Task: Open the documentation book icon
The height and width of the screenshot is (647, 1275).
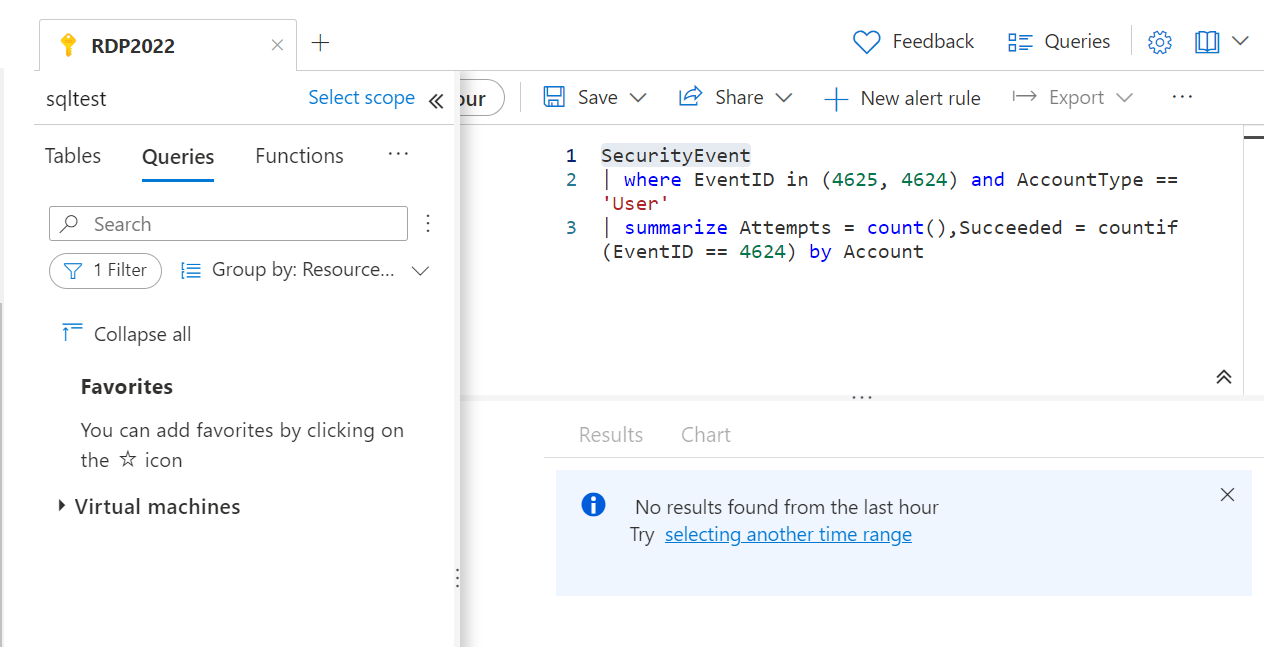Action: pos(1207,42)
